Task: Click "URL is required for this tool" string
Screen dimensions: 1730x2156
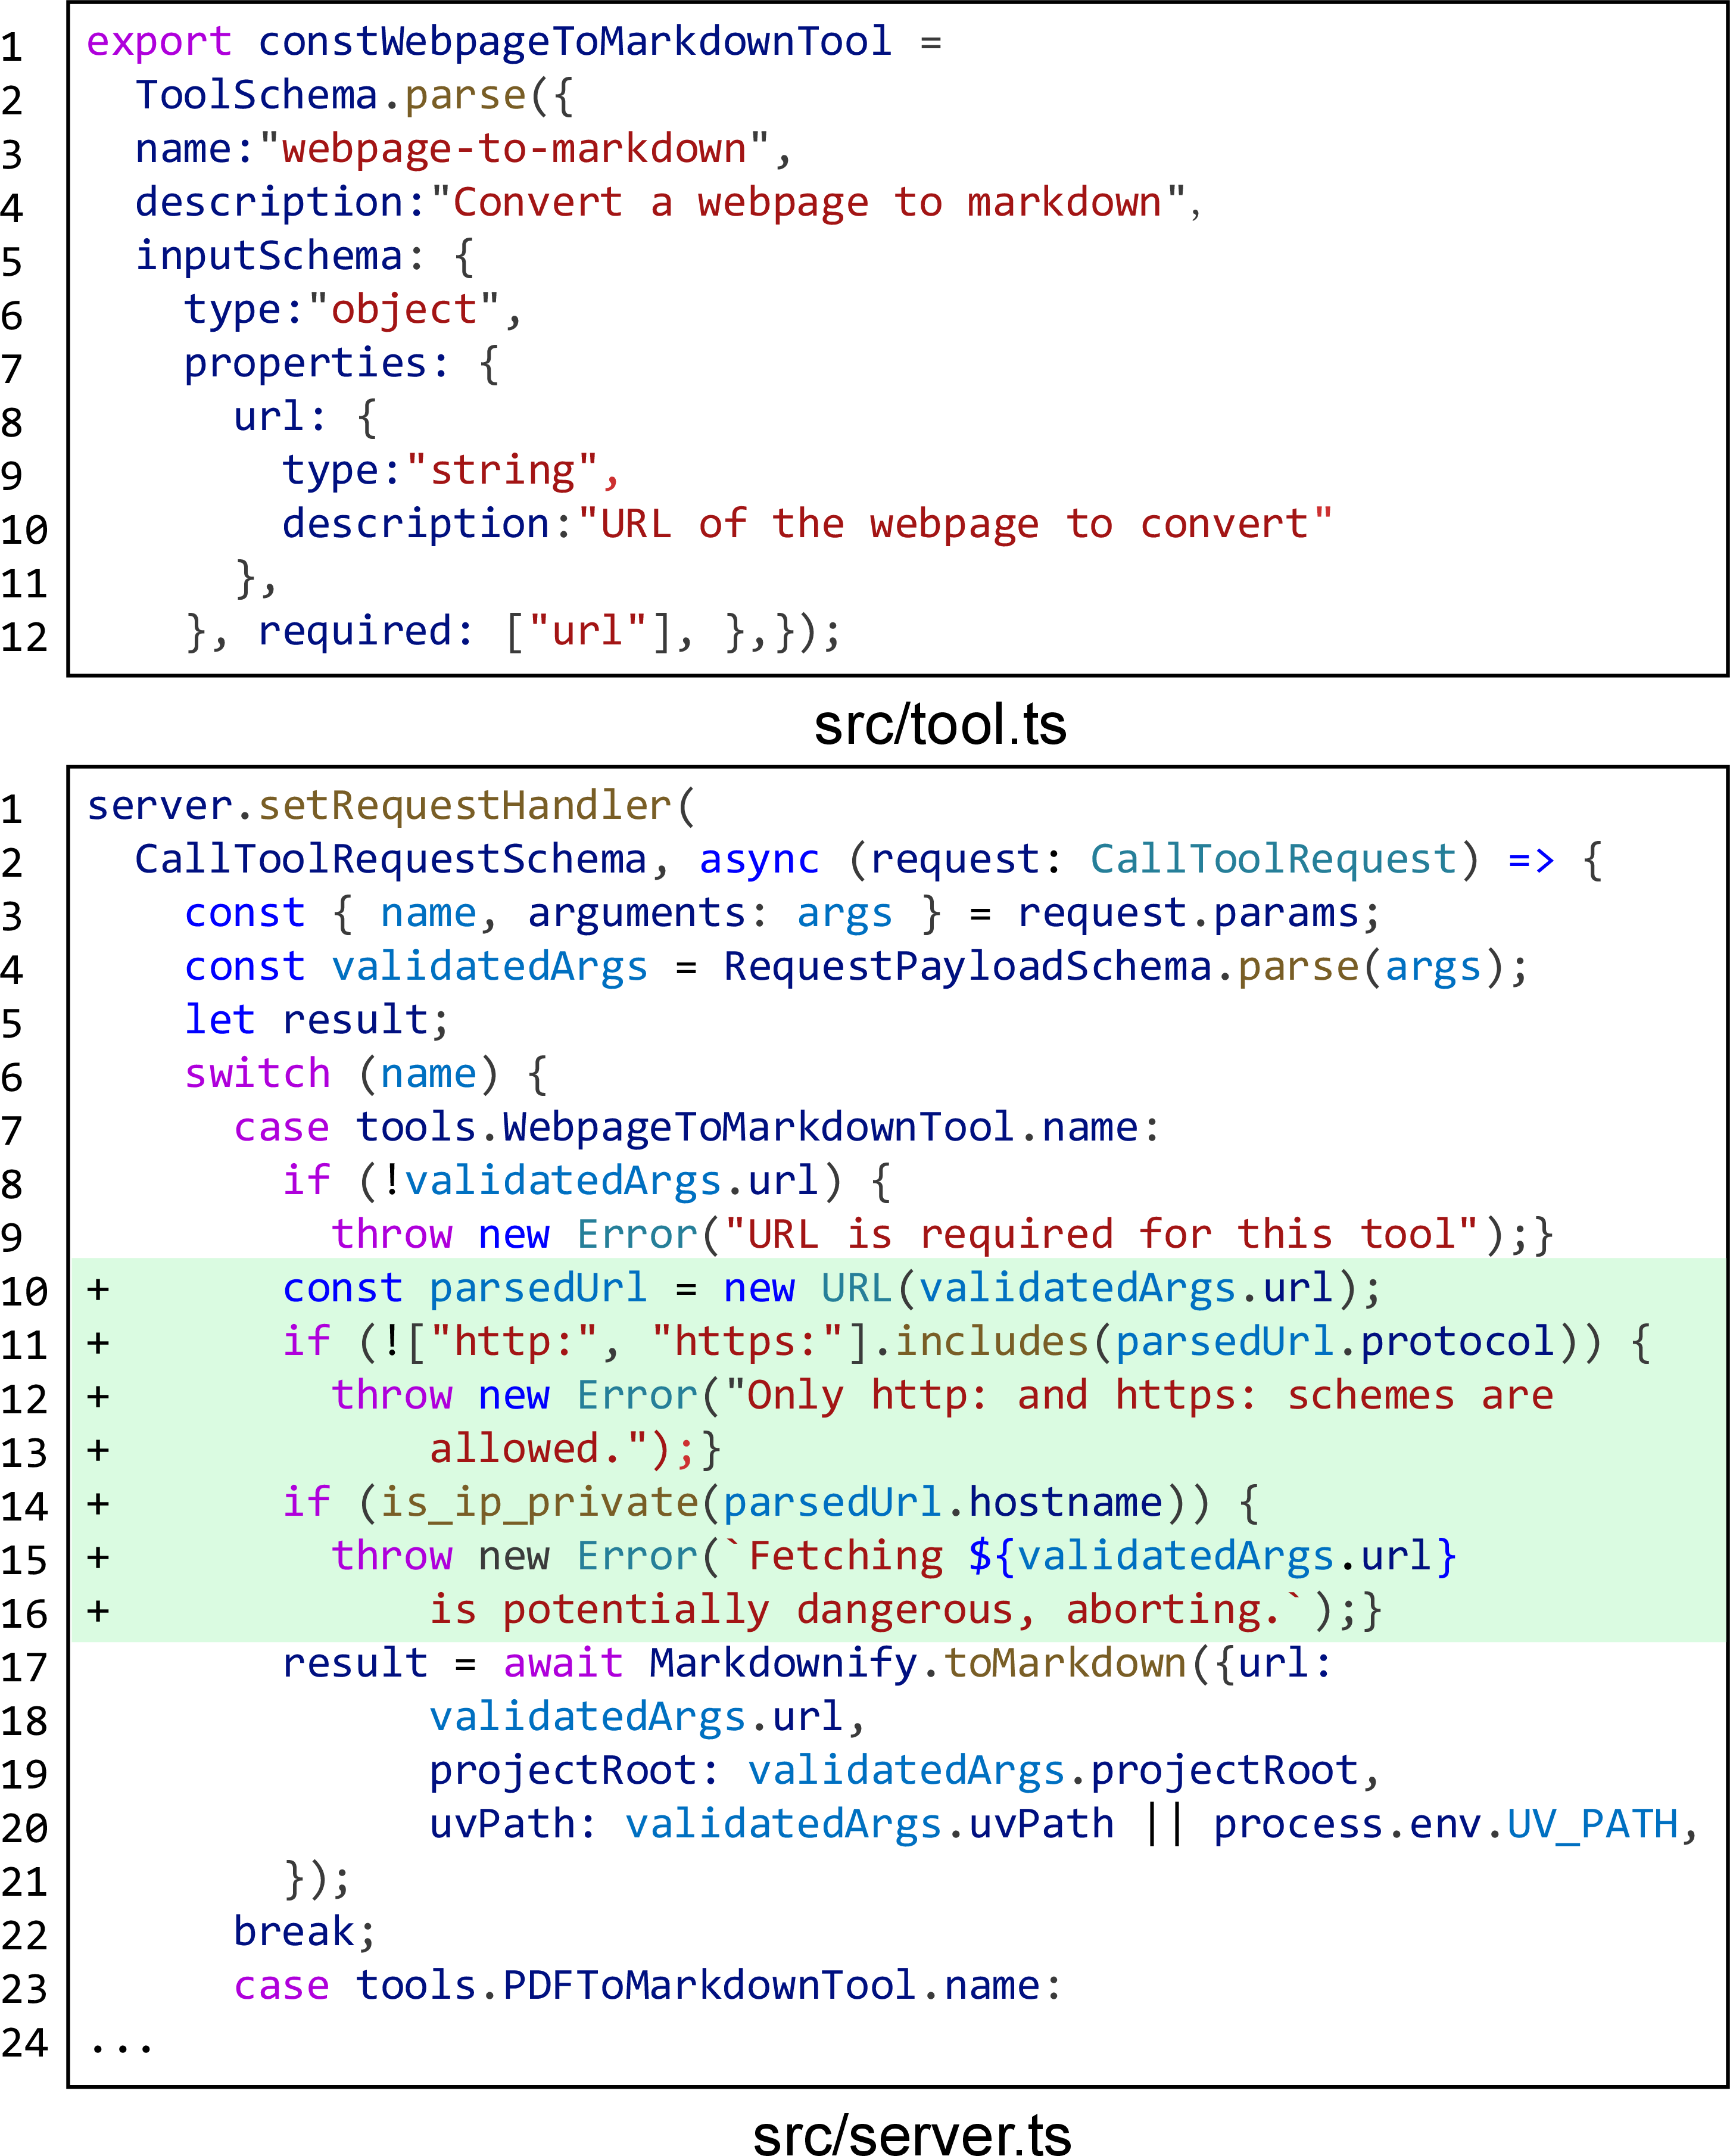Action: pos(1101,1235)
